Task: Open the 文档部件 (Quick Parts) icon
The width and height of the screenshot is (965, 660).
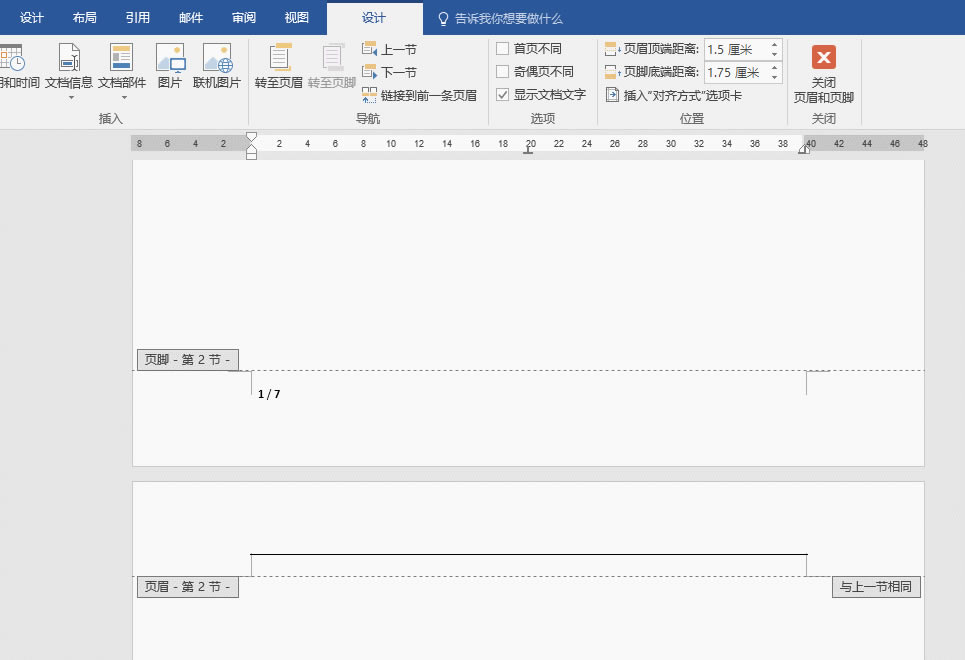Action: click(121, 57)
